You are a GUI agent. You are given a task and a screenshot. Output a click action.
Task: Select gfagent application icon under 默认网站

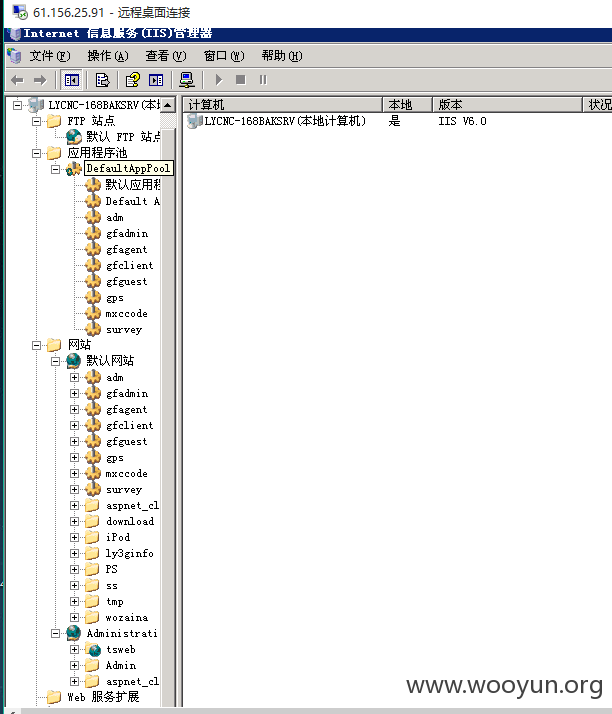[93, 409]
